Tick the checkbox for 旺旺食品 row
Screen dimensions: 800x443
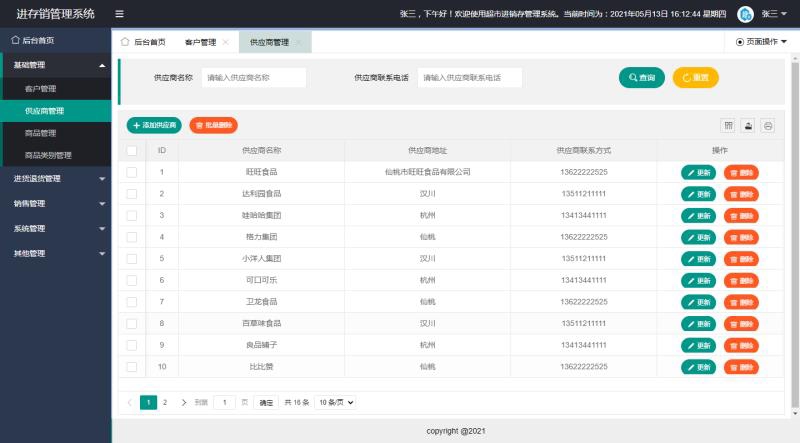pos(131,172)
